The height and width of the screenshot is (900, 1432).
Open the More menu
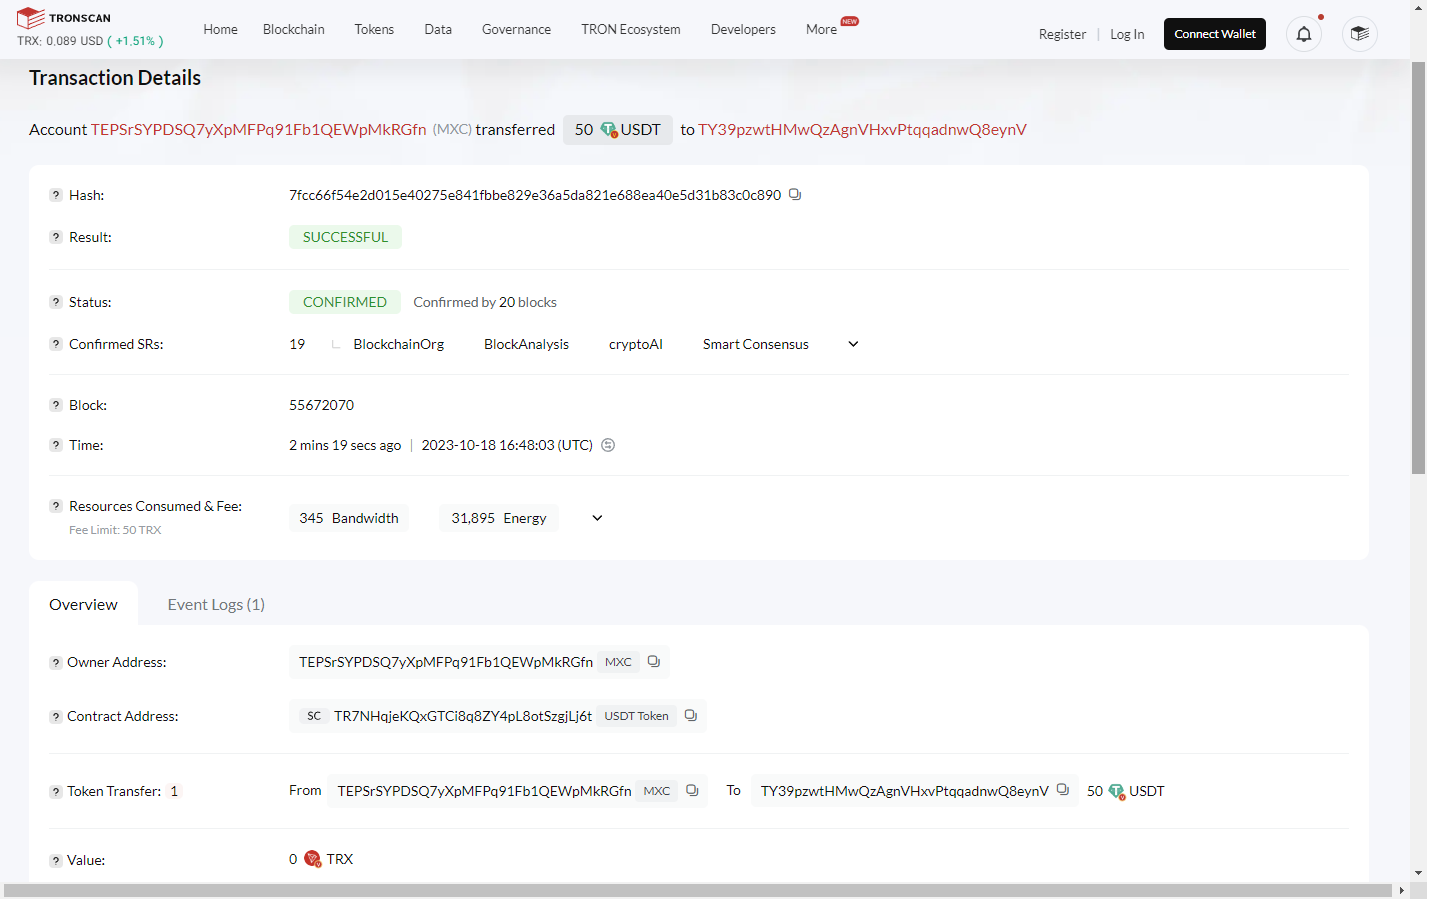click(821, 30)
